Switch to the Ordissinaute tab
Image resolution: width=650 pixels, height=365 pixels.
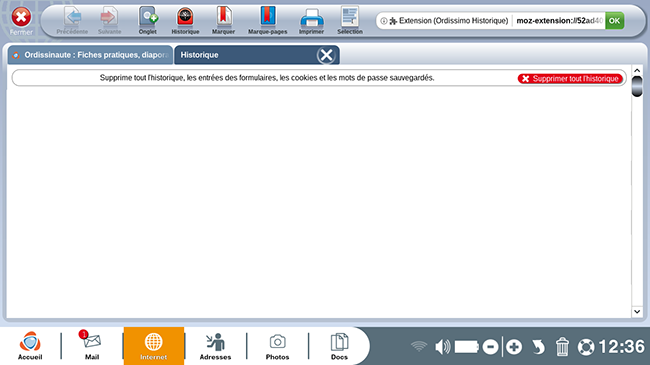tap(90, 55)
